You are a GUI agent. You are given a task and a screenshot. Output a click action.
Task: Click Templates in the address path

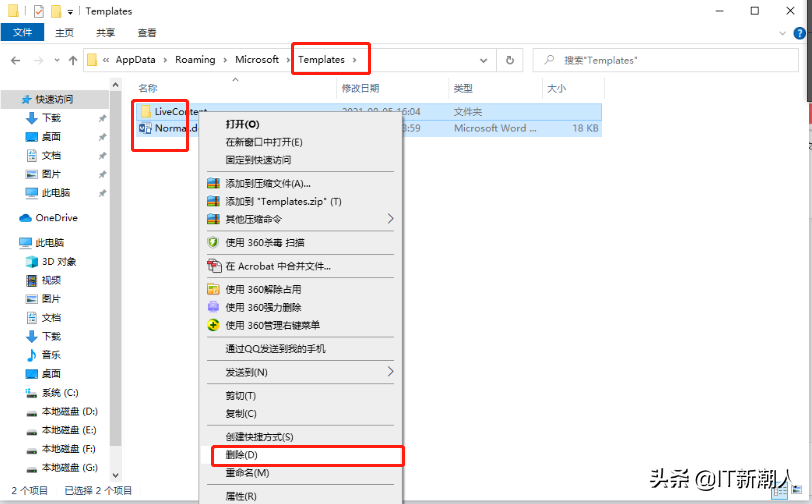click(x=321, y=60)
